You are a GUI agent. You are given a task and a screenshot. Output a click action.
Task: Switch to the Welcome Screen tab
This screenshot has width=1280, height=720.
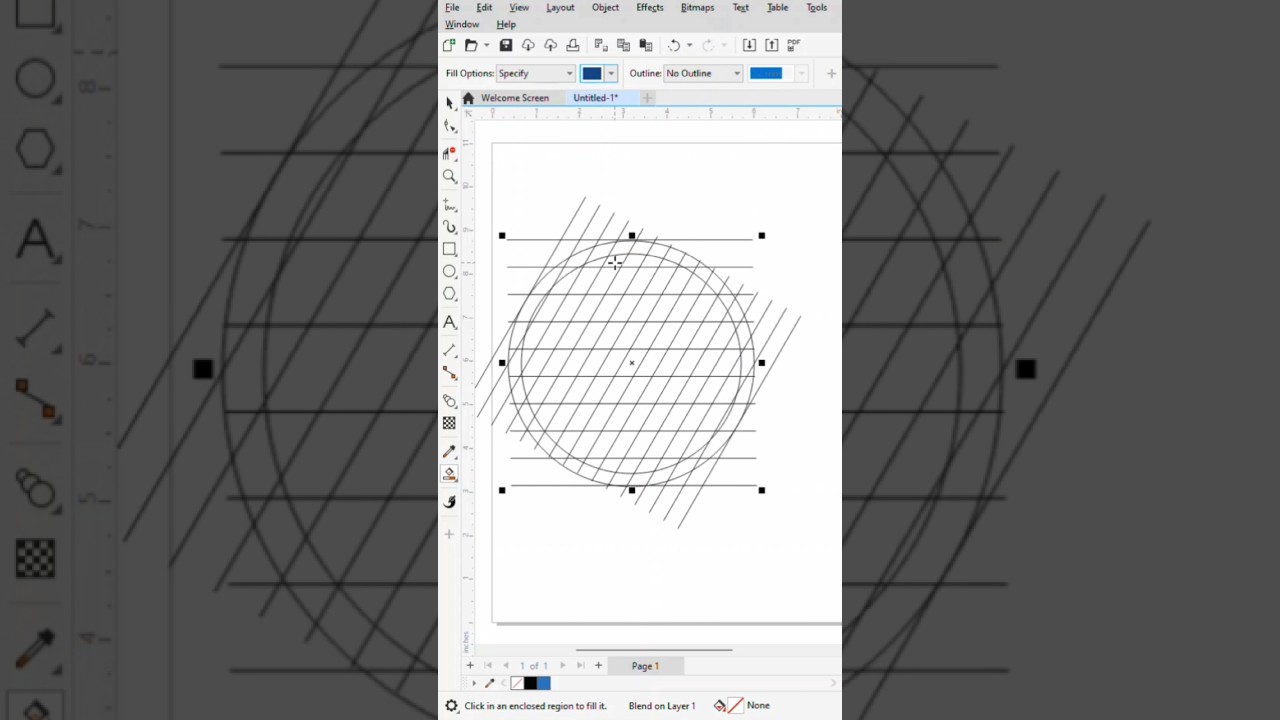[x=515, y=98]
